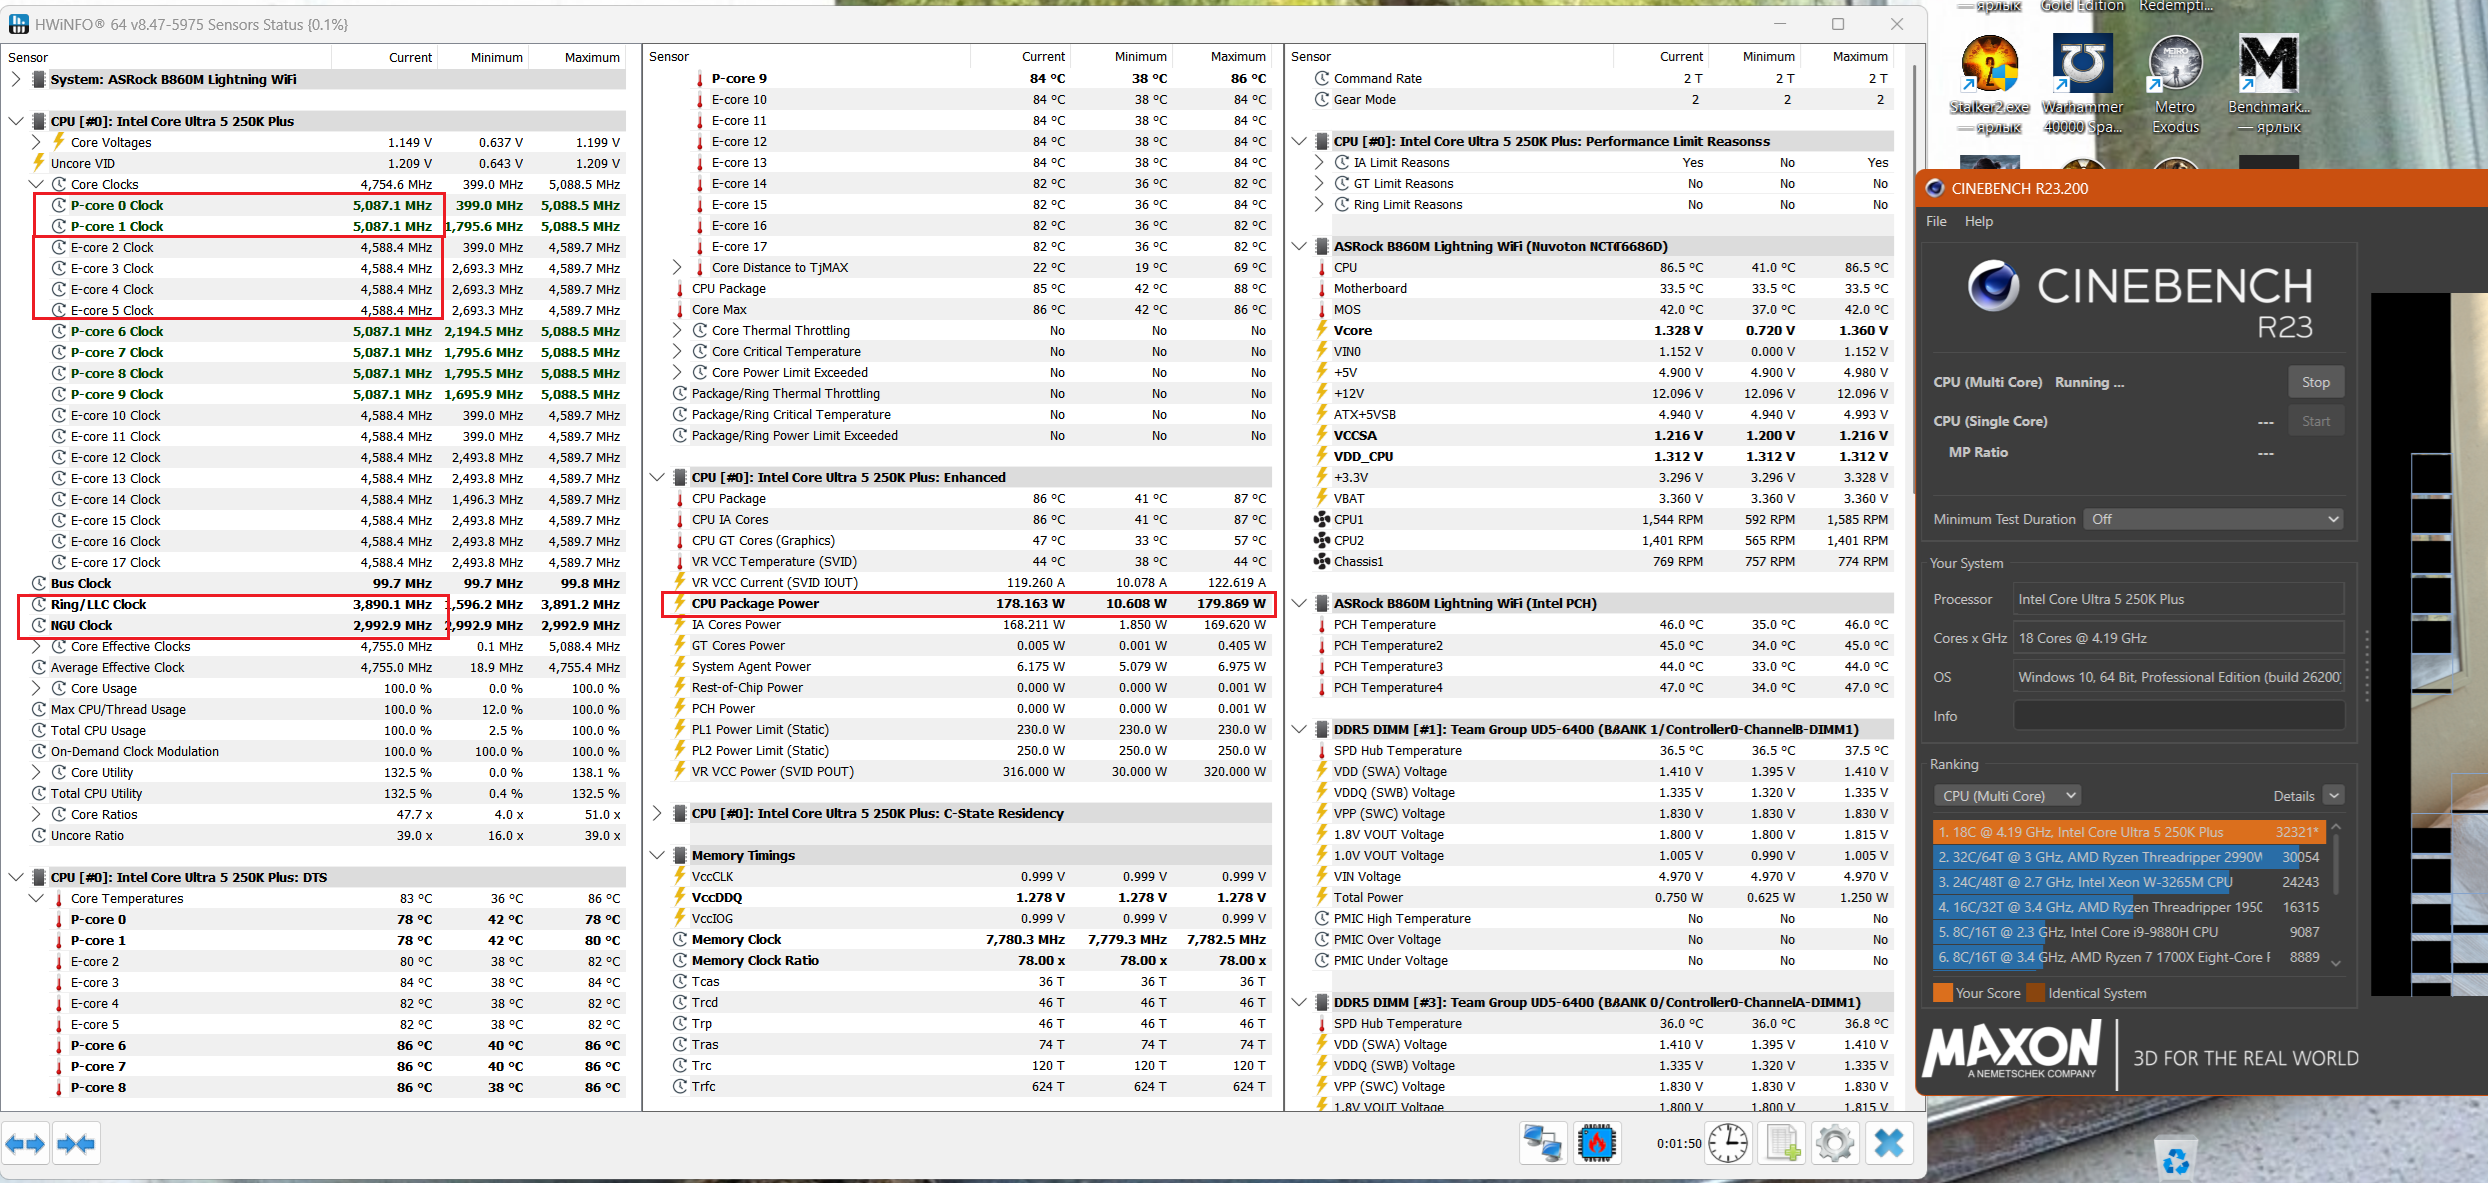
Task: Click the HWiNFO app icon in the title bar
Action: (19, 24)
